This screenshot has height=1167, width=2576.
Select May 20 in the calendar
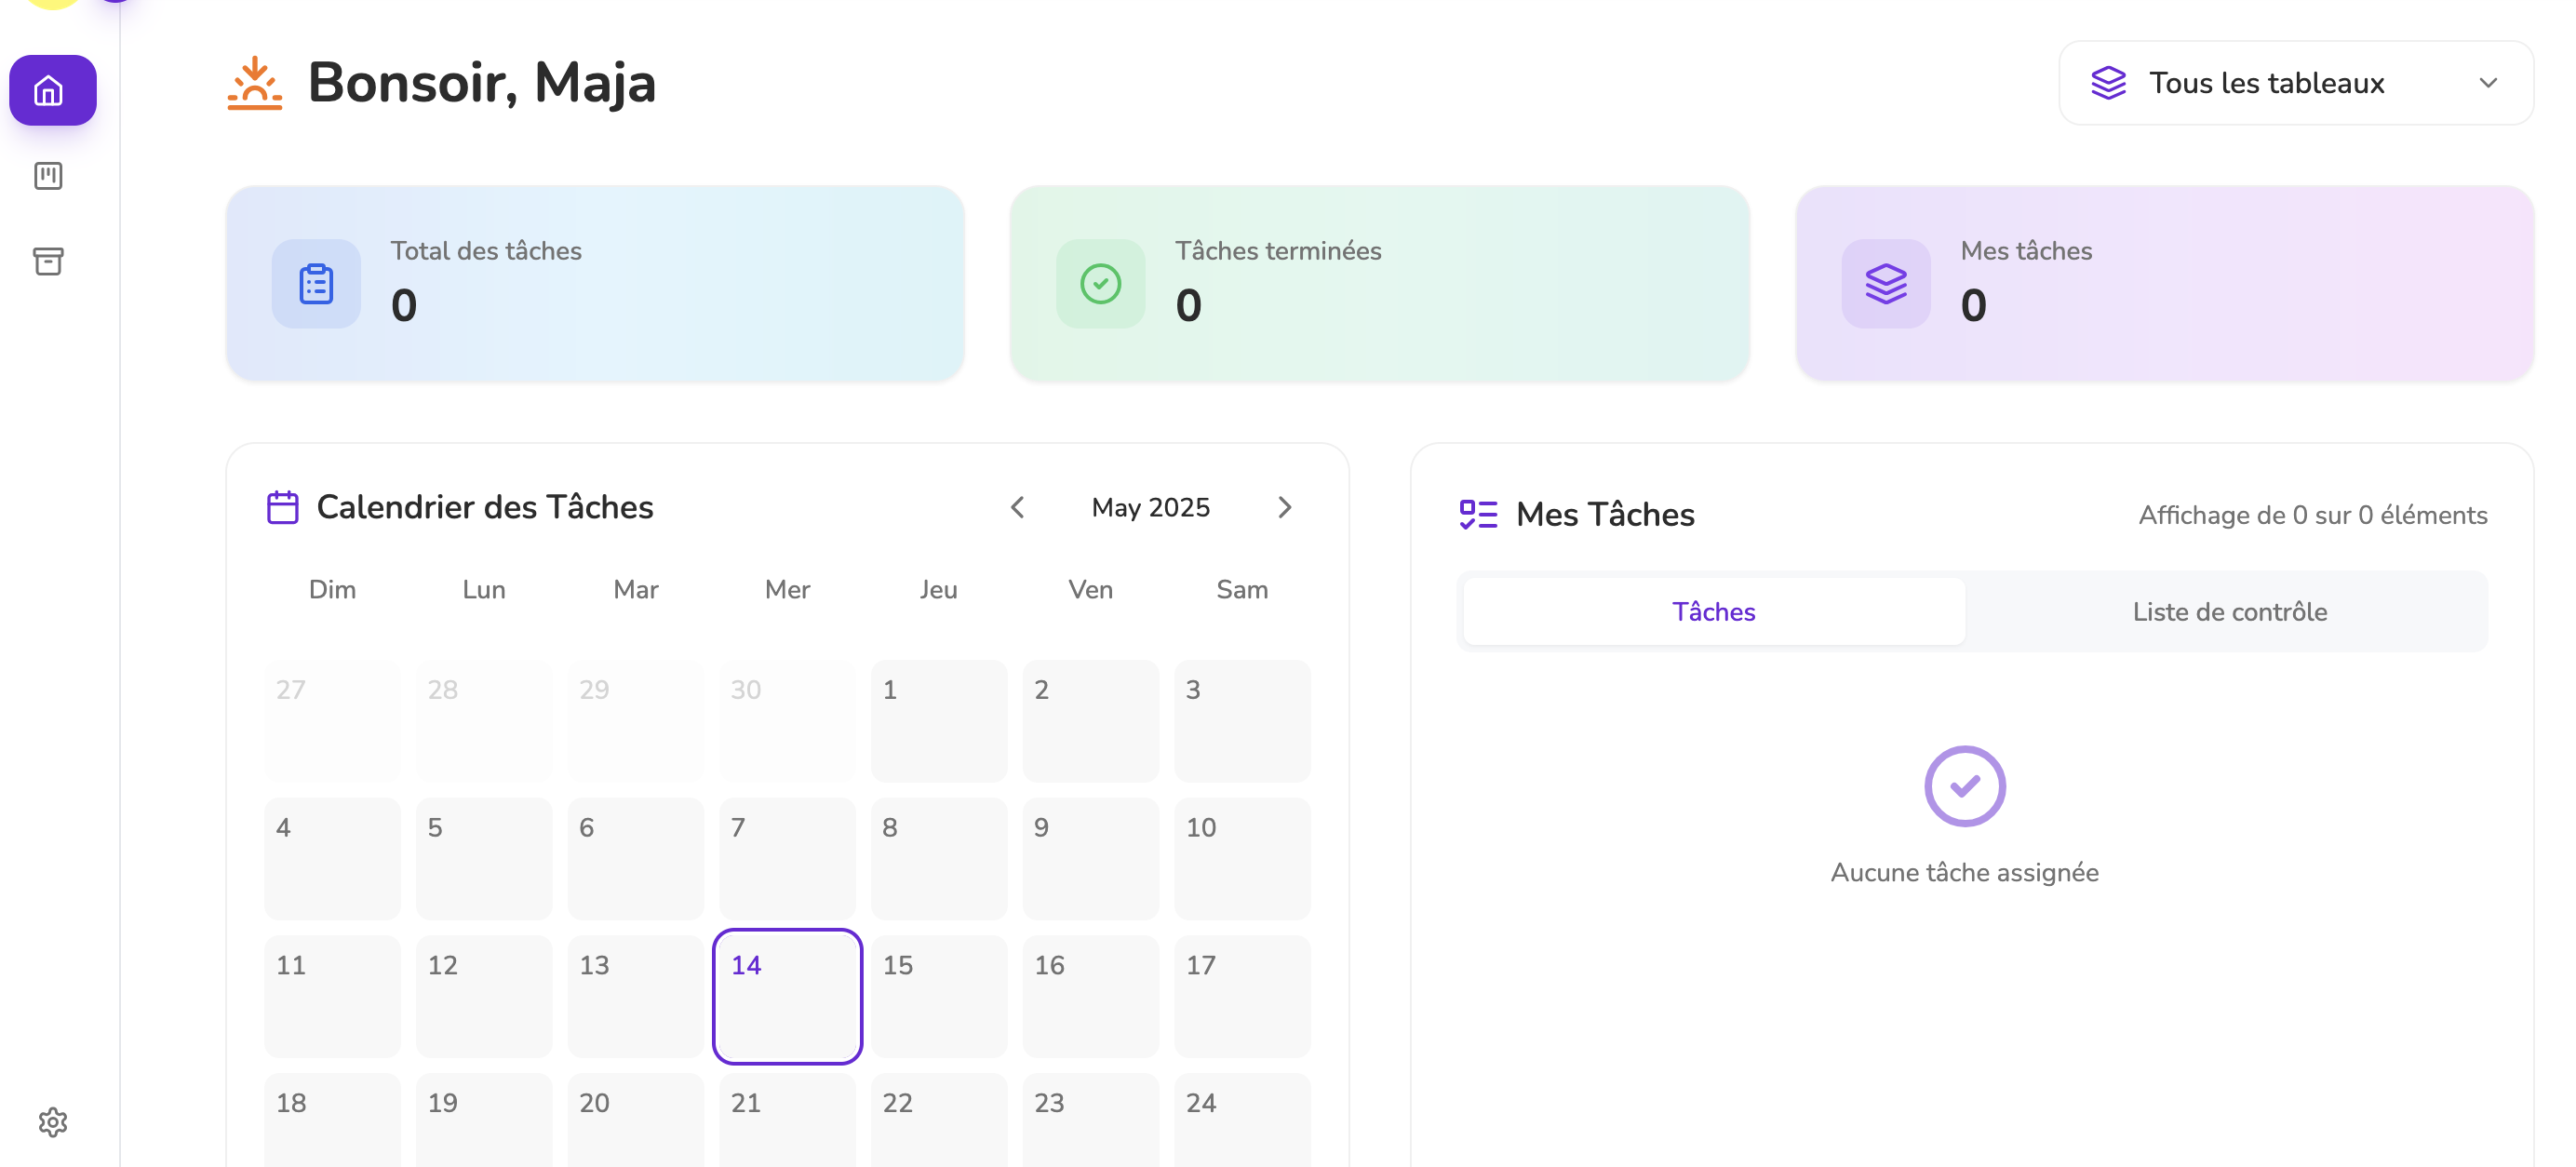point(636,1120)
